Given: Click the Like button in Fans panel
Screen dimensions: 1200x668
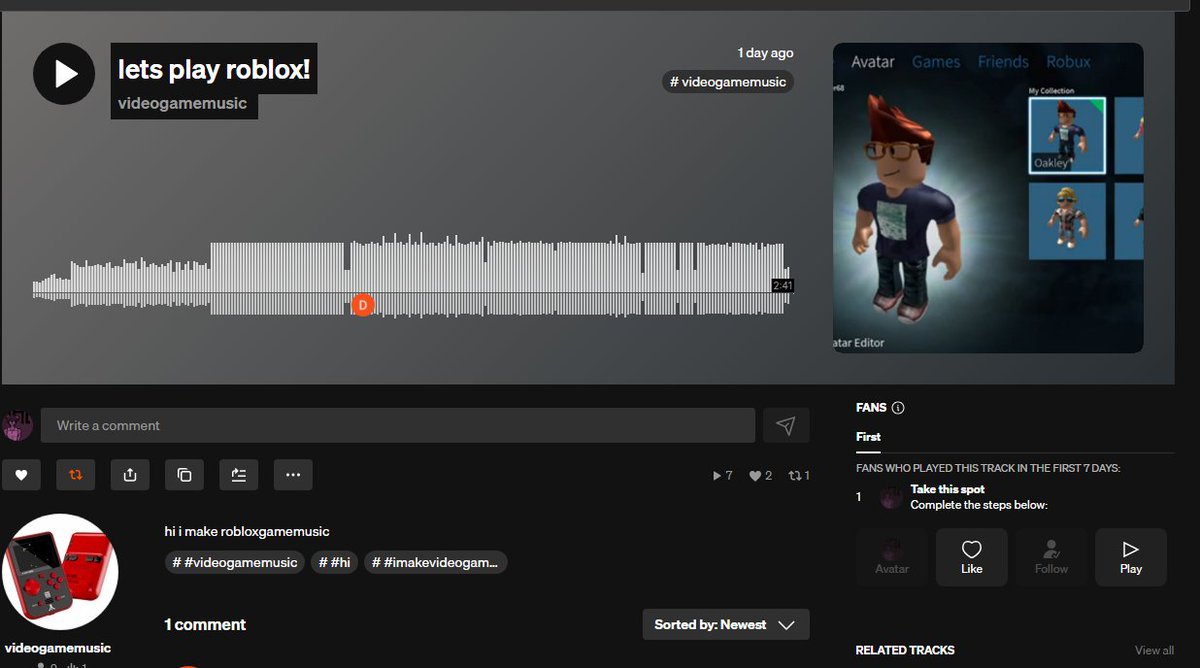Looking at the screenshot, I should coord(971,557).
